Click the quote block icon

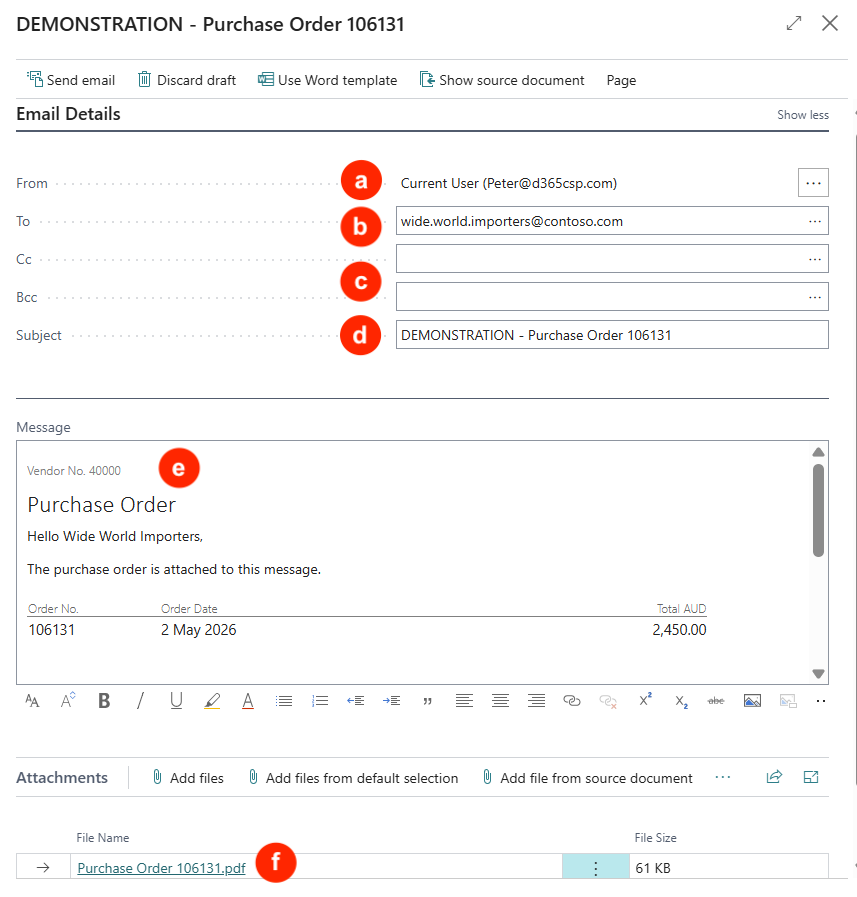tap(428, 701)
